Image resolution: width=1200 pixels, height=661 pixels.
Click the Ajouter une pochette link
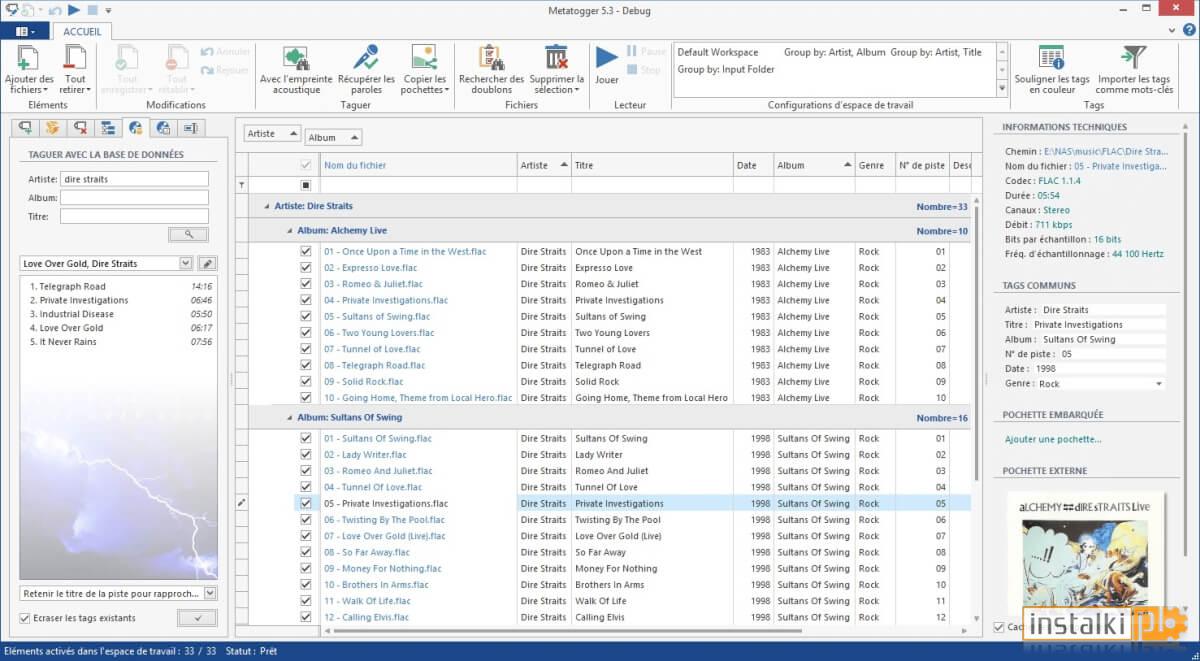pyautogui.click(x=1053, y=439)
